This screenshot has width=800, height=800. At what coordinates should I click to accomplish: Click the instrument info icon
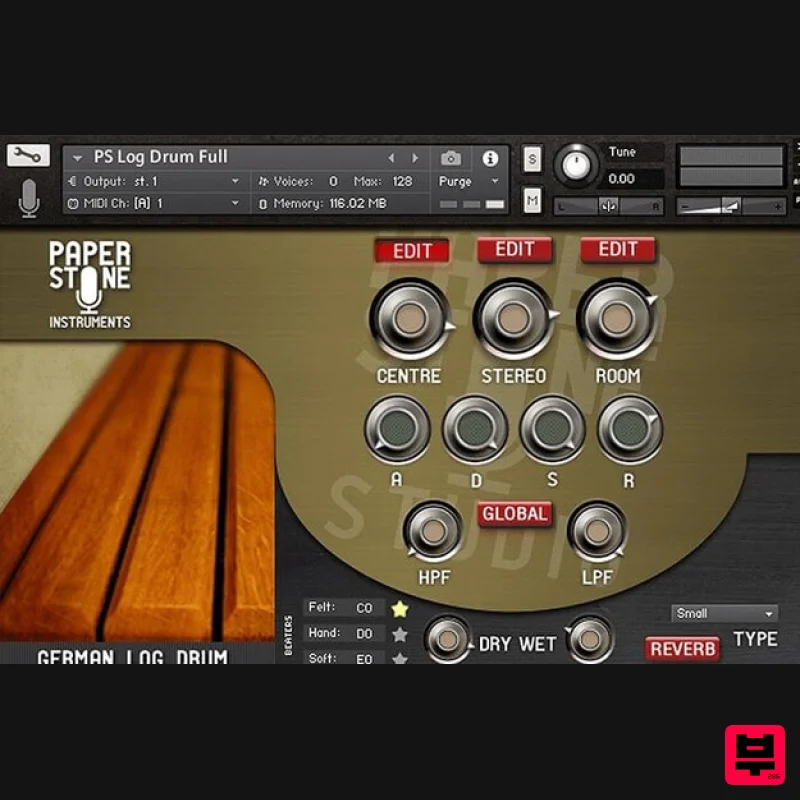click(490, 158)
